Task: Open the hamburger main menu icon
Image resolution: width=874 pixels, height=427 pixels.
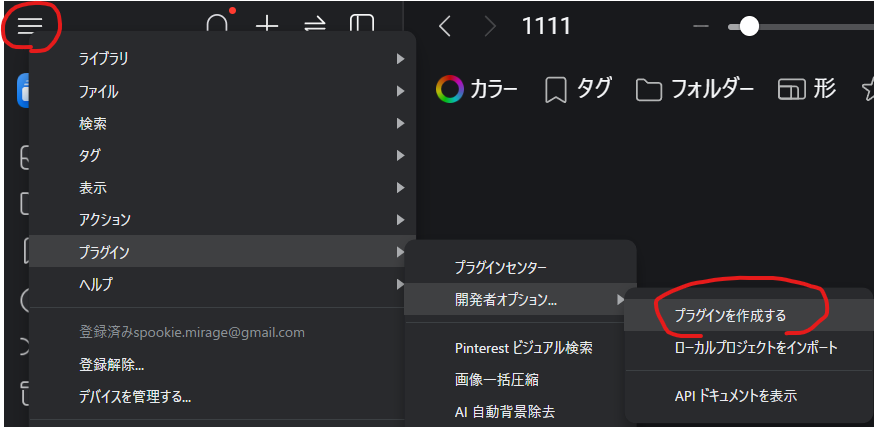Action: (x=30, y=26)
